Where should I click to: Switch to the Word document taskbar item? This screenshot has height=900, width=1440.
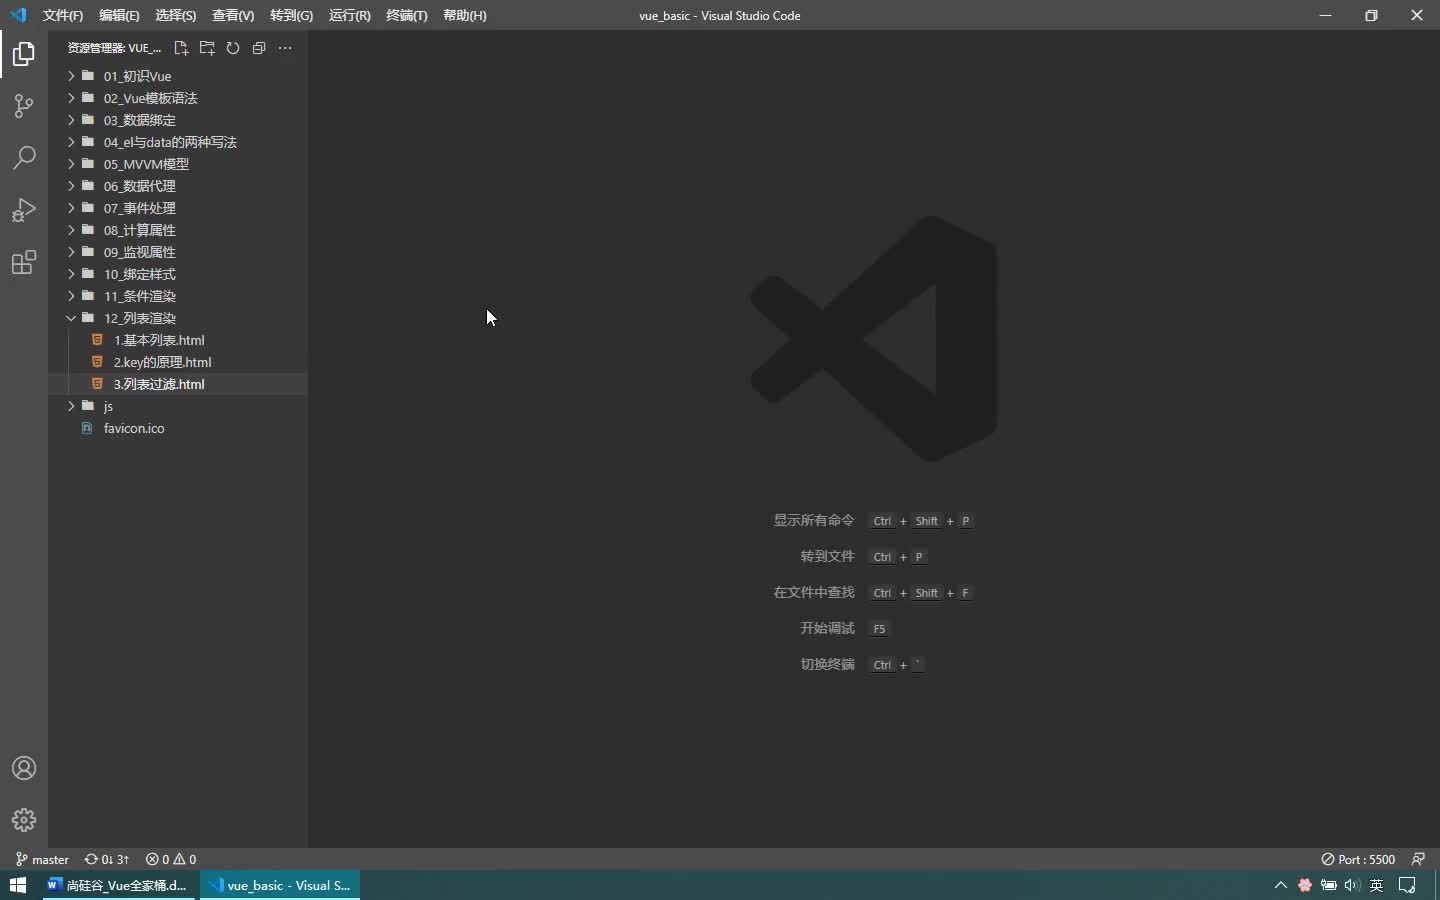coord(120,885)
